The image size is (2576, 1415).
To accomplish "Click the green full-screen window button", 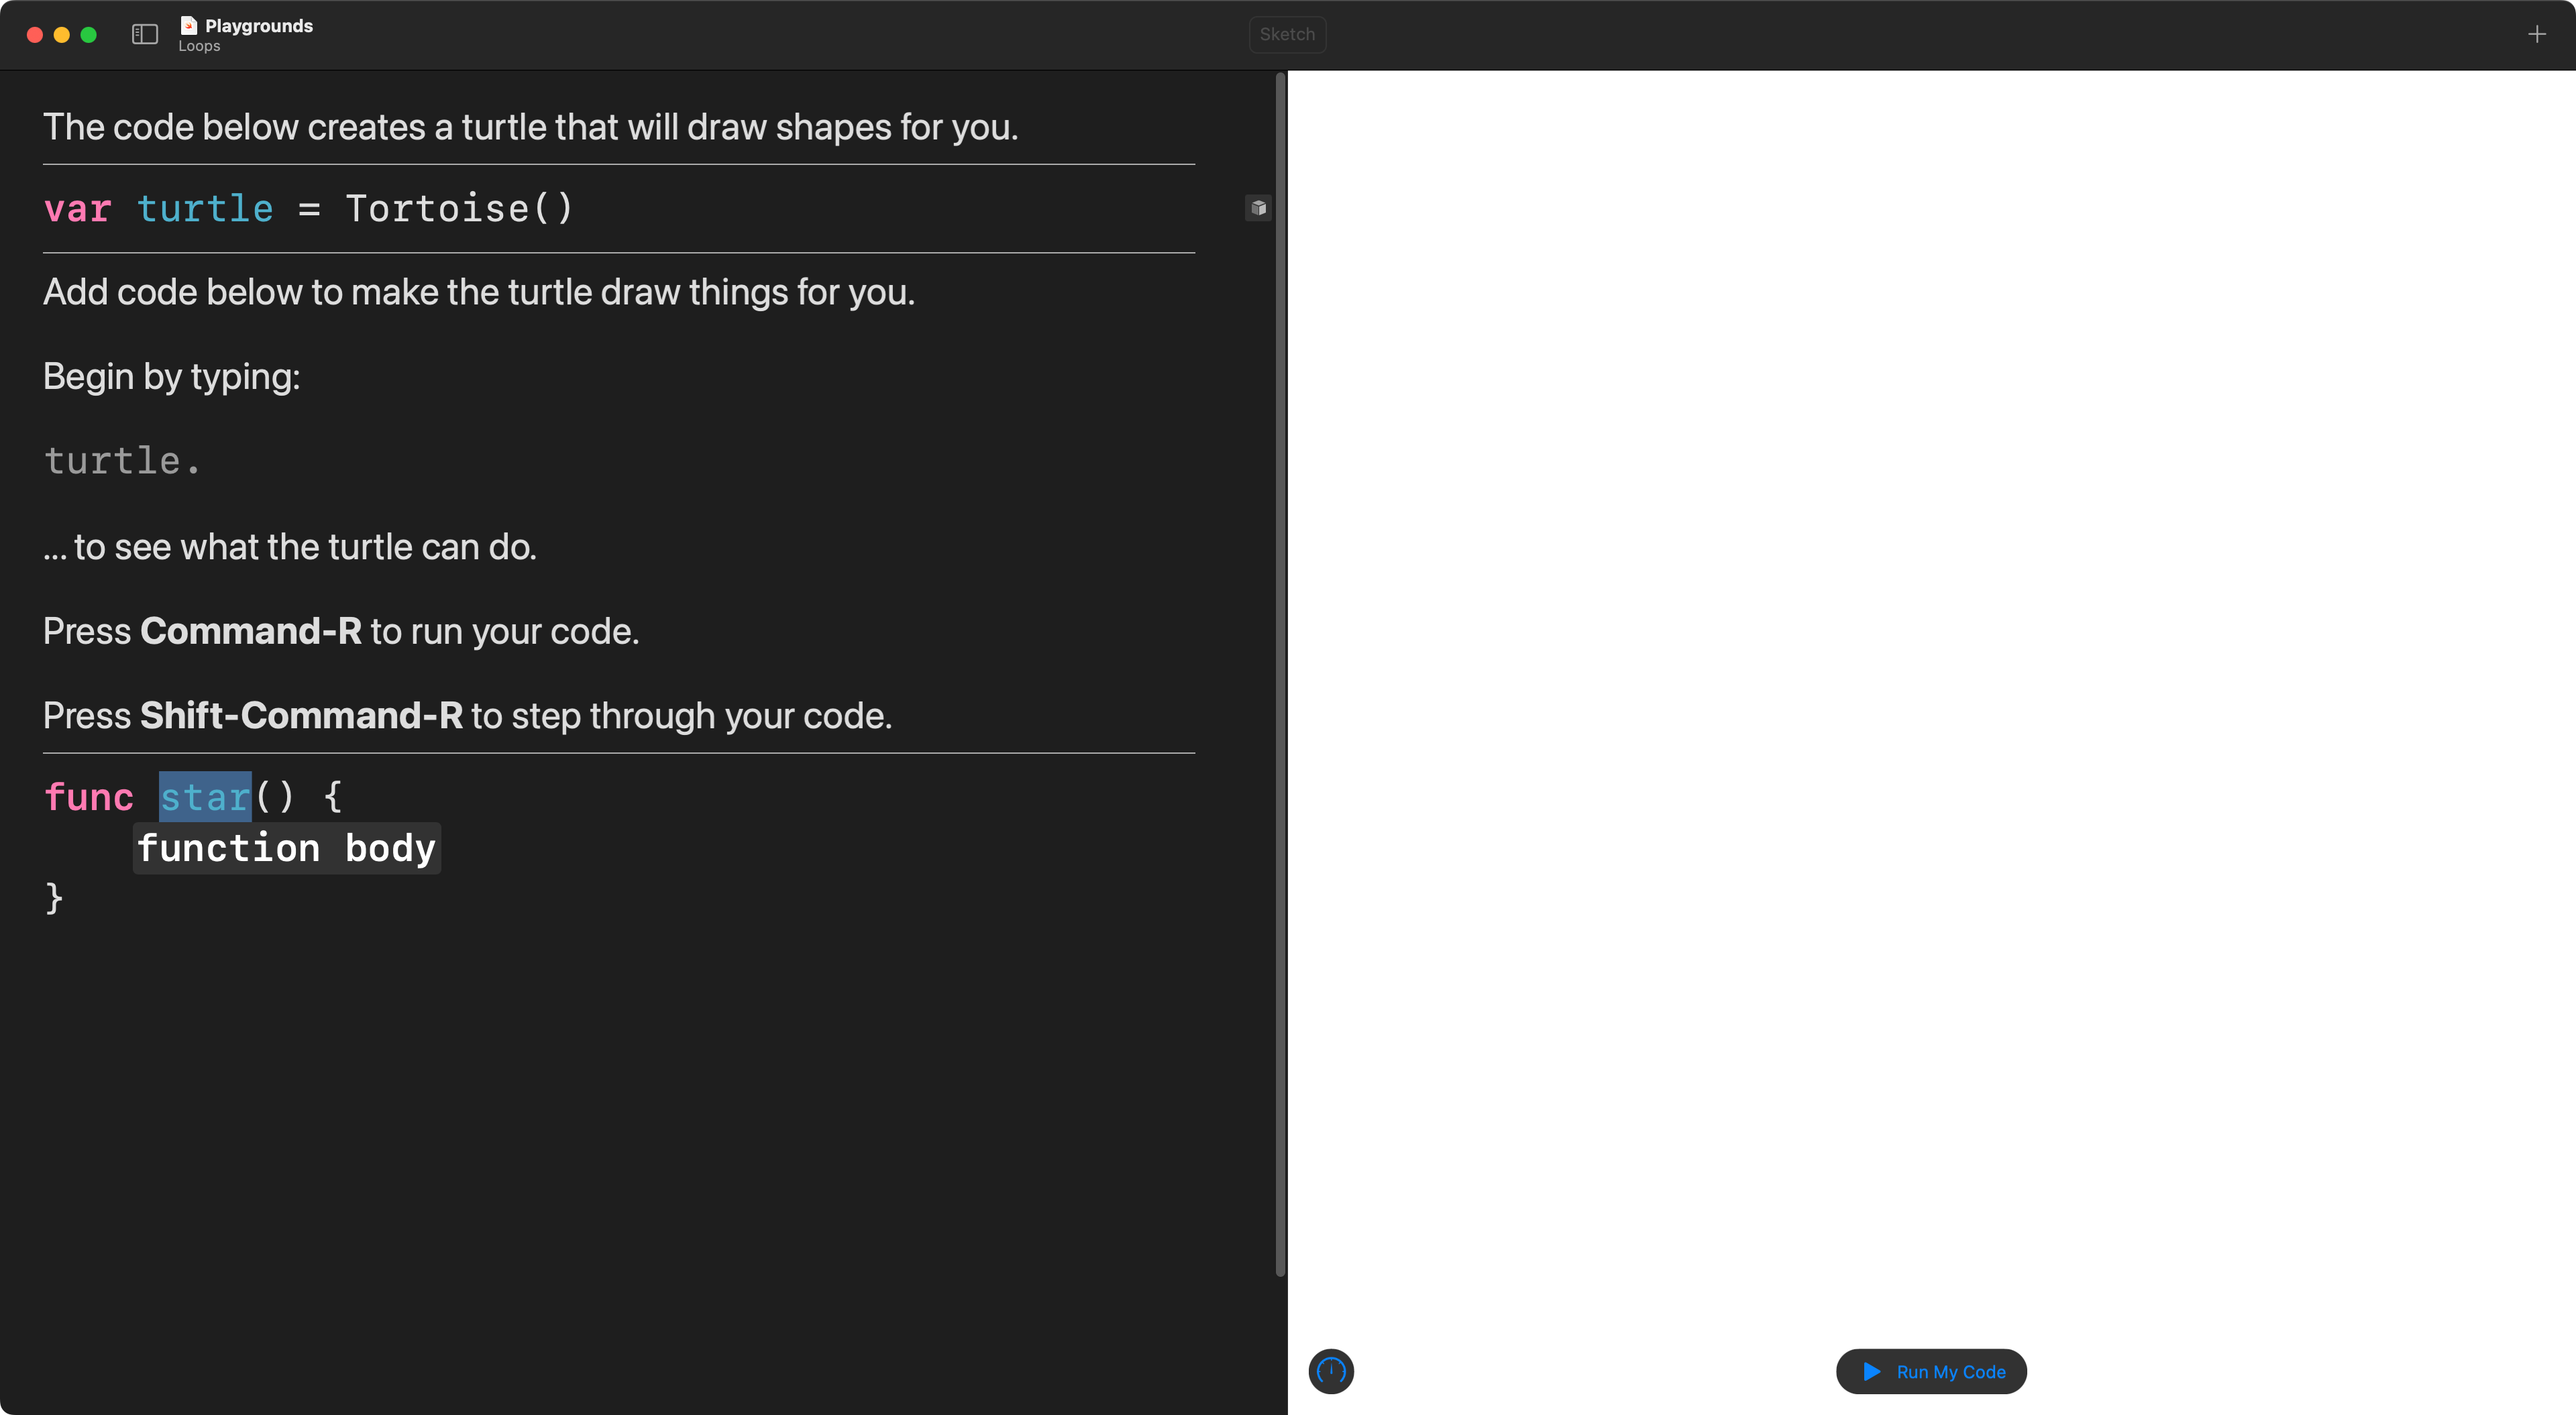I will pyautogui.click(x=88, y=35).
